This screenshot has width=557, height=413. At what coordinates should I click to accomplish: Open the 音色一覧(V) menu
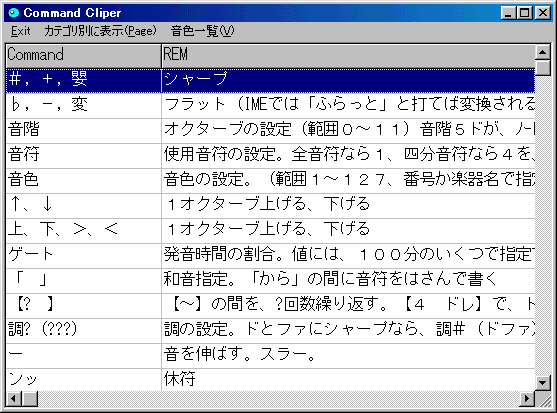coord(202,31)
